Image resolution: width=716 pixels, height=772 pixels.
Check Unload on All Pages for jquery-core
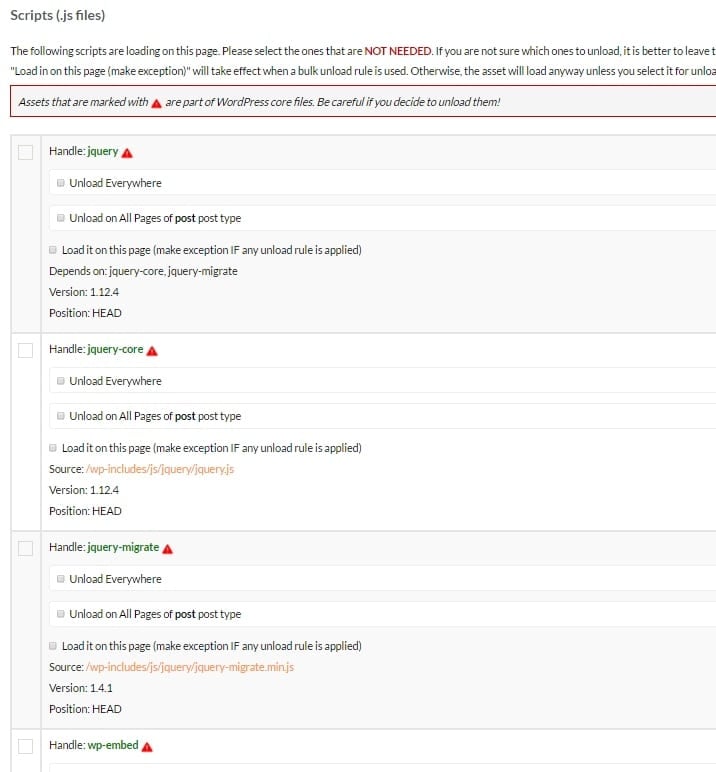(x=61, y=416)
